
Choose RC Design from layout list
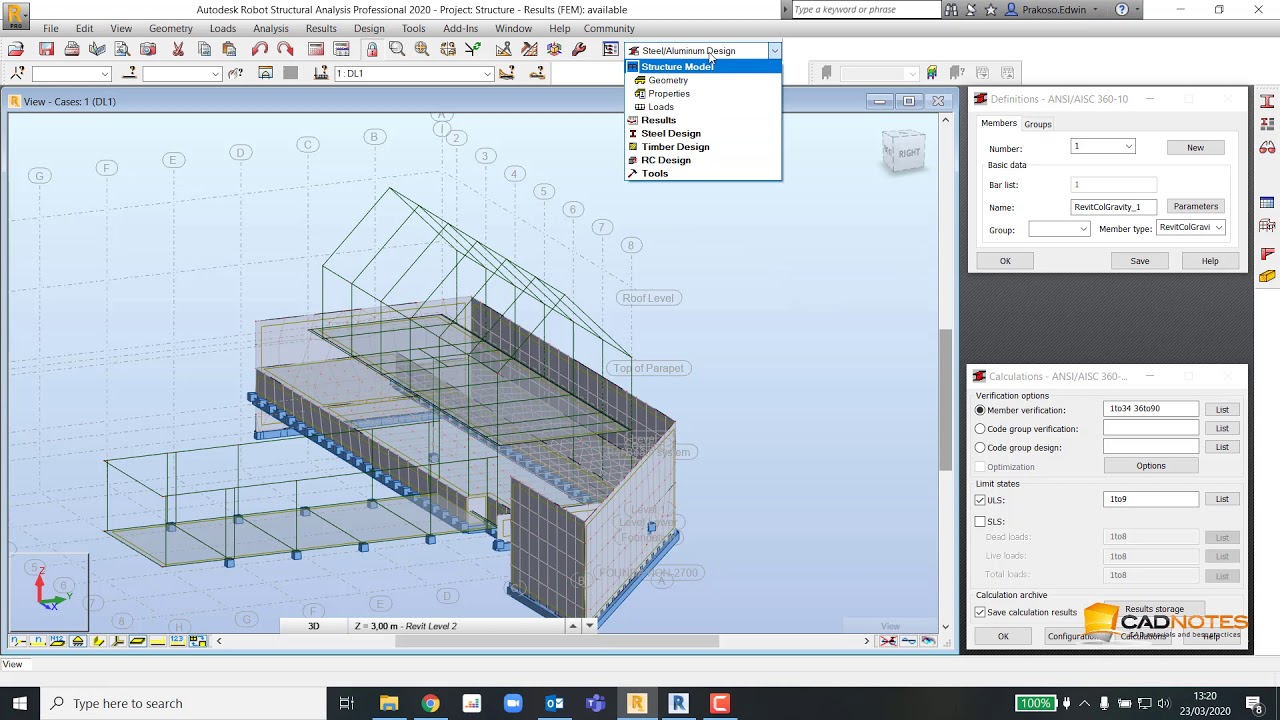[666, 160]
